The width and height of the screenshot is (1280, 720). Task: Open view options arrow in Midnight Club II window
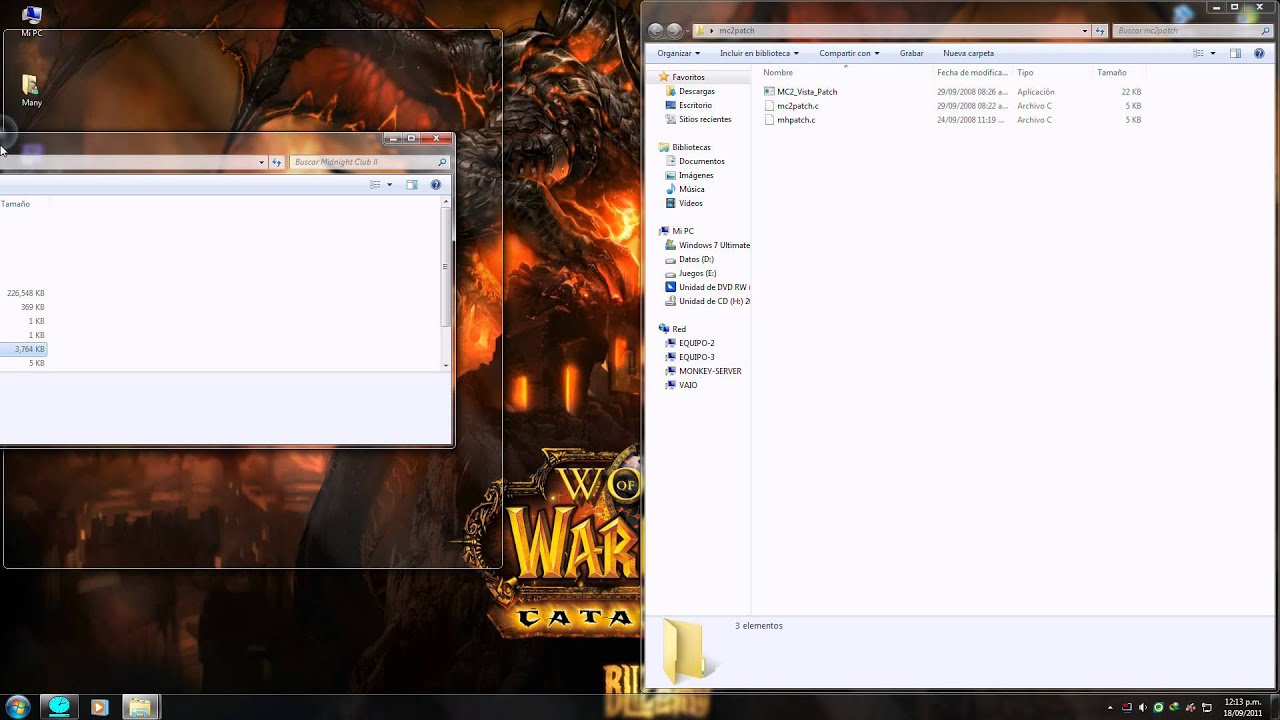point(389,185)
